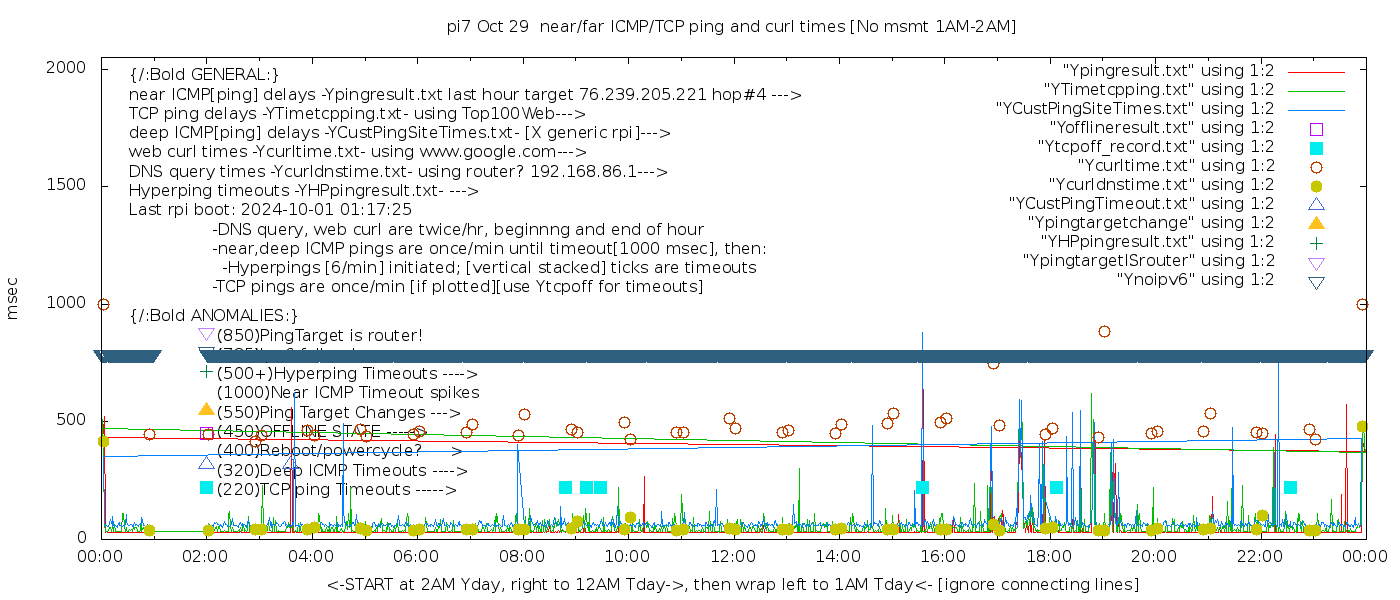Click the blue triangle legend marker for YCustPingTimeout.txt
This screenshot has height=600, width=1400.
click(1316, 204)
